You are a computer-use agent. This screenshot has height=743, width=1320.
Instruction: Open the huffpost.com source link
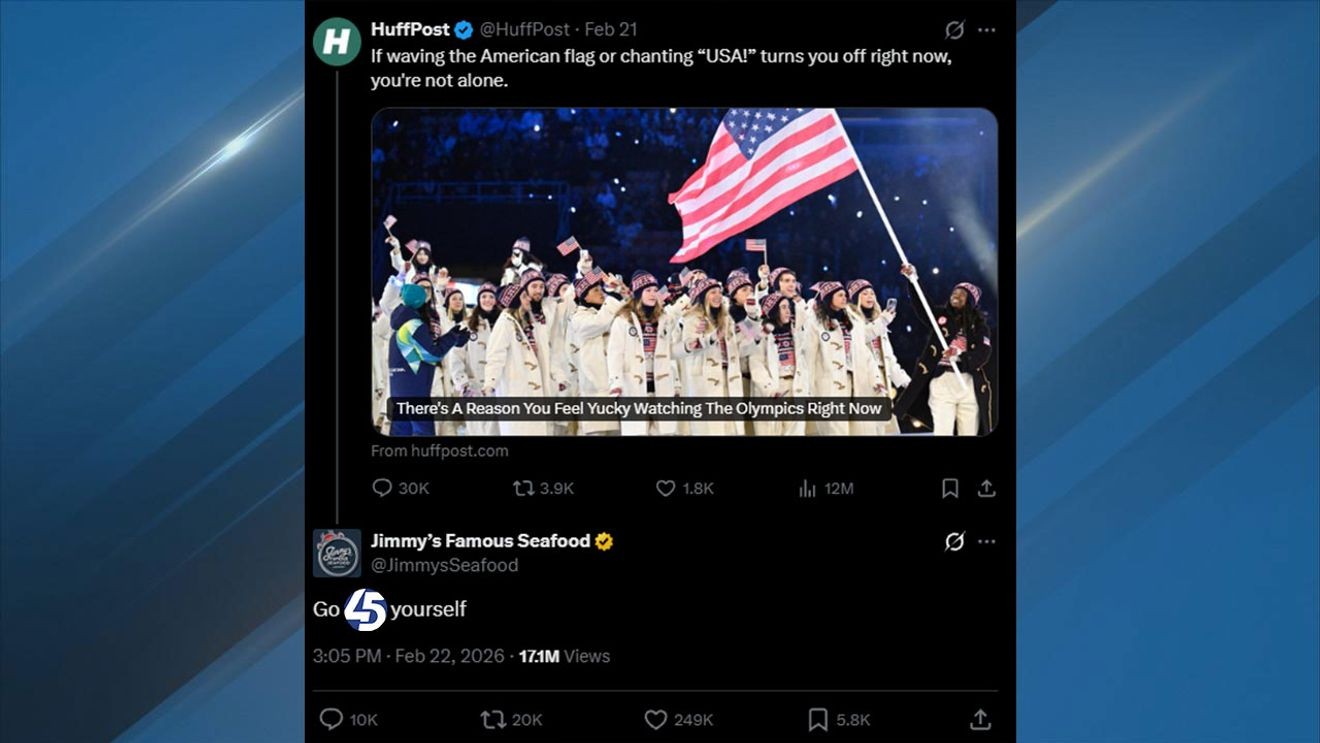click(440, 451)
